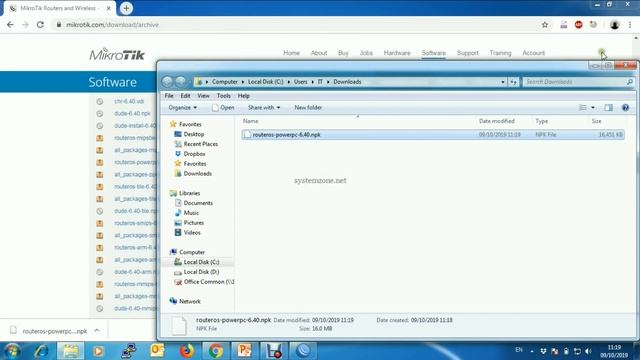The height and width of the screenshot is (360, 640).
Task: Open the Training link on MikroTik
Action: 500,53
